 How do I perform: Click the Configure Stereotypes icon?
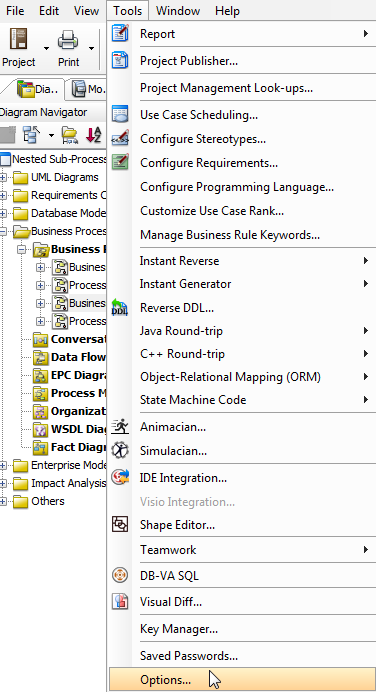[120, 138]
